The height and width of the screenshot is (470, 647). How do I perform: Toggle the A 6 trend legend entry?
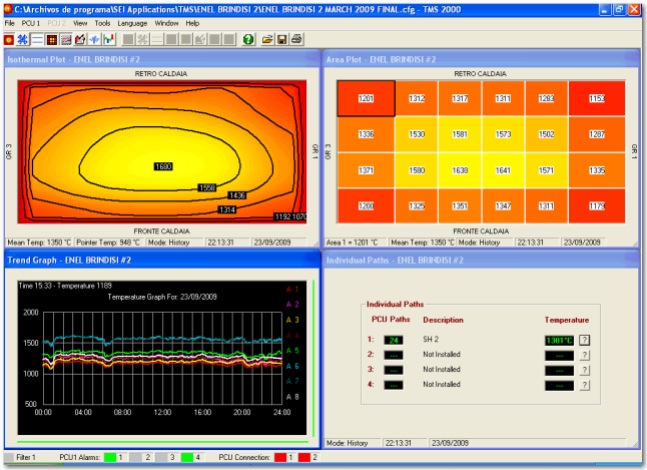tap(293, 366)
